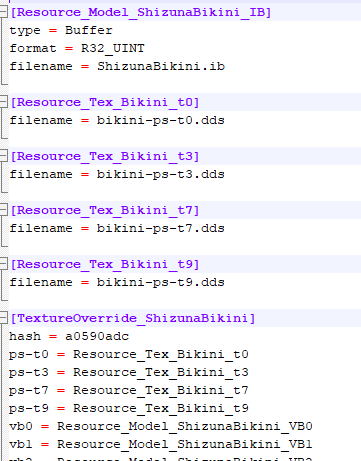Click the 'type = Buffer' line

[x=61, y=30]
